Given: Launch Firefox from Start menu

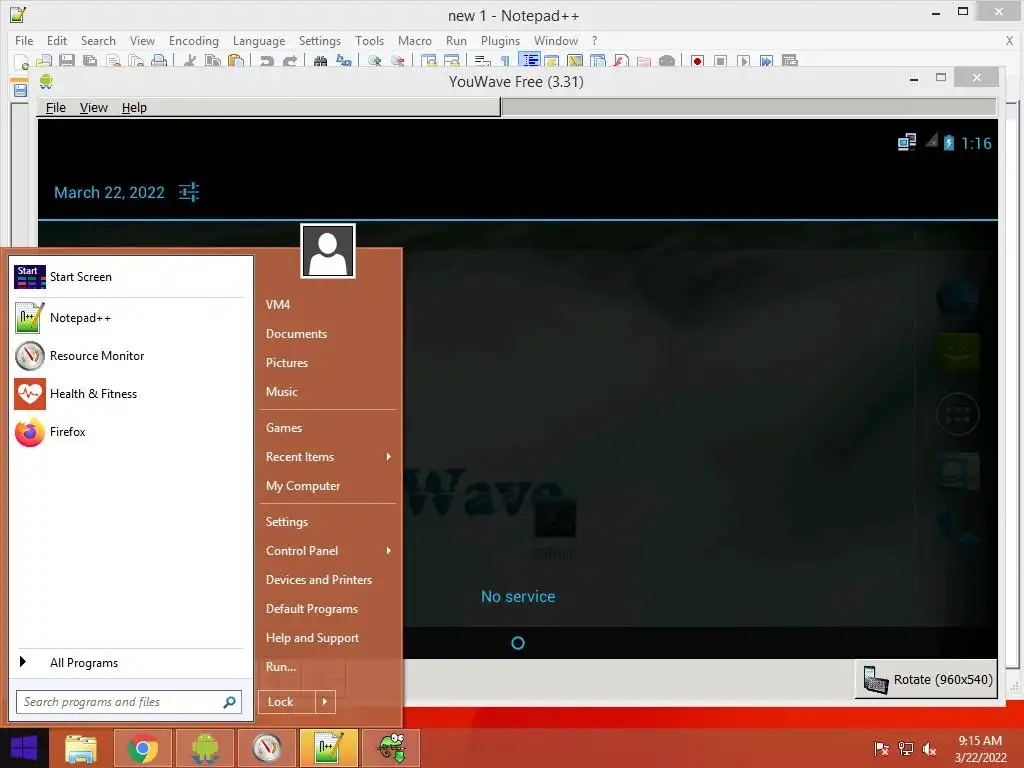Looking at the screenshot, I should pos(129,432).
